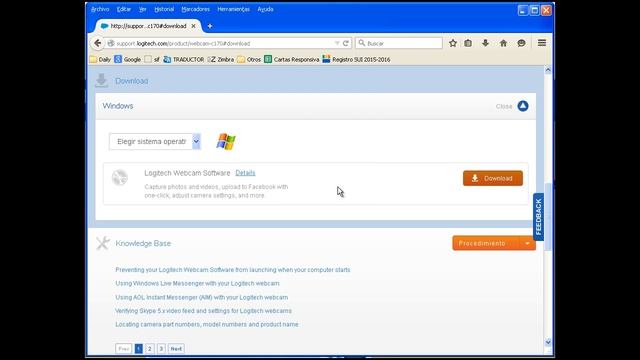Screen dimensions: 640x360
Task: Click the scrollbar down arrow
Action: (x=548, y=342)
